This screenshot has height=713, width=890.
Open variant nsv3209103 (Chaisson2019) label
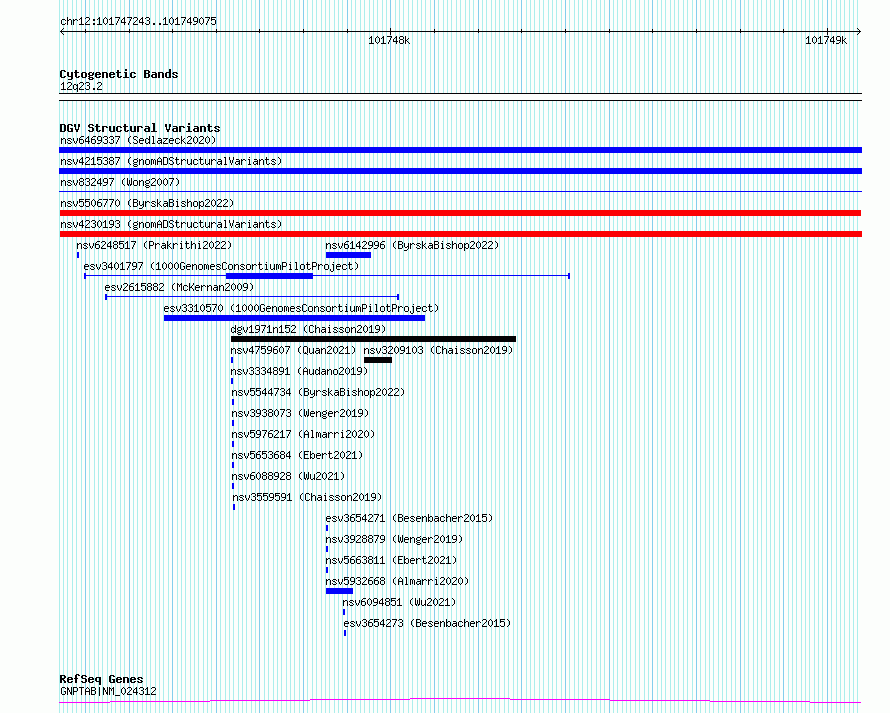[438, 350]
